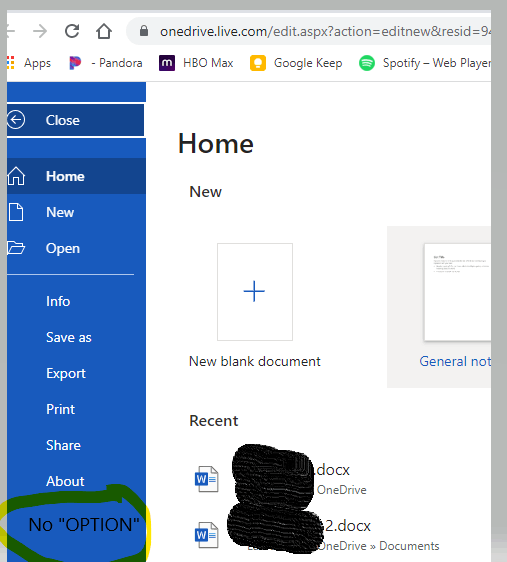Viewport: 507px width, 562px height.
Task: Open the Print section
Action: pos(61,409)
